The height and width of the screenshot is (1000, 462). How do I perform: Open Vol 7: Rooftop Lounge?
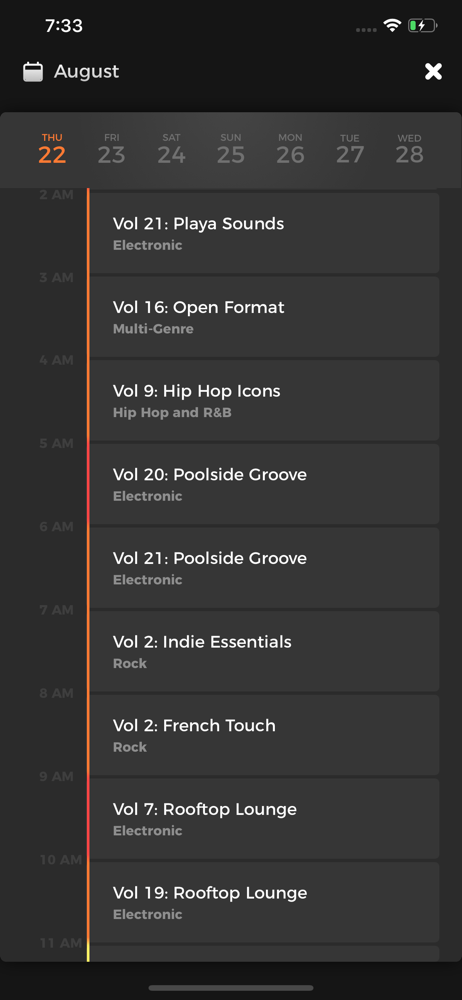(x=264, y=818)
